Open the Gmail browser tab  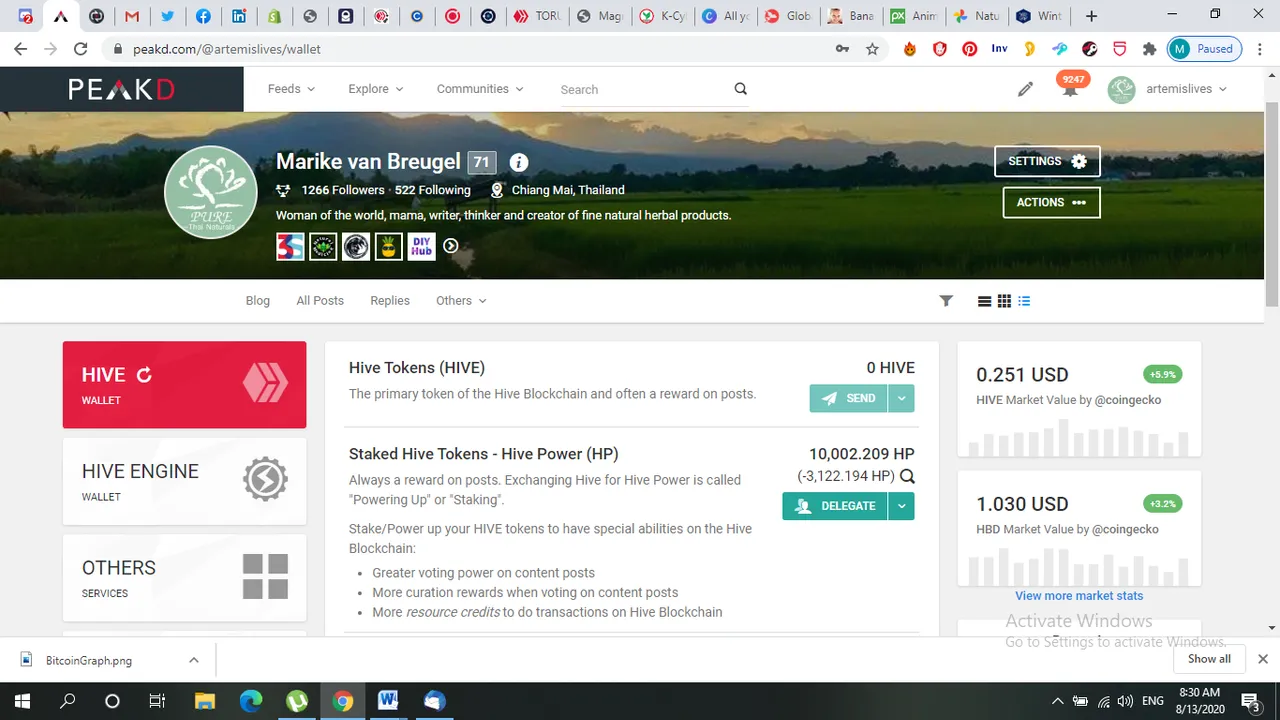click(x=131, y=16)
